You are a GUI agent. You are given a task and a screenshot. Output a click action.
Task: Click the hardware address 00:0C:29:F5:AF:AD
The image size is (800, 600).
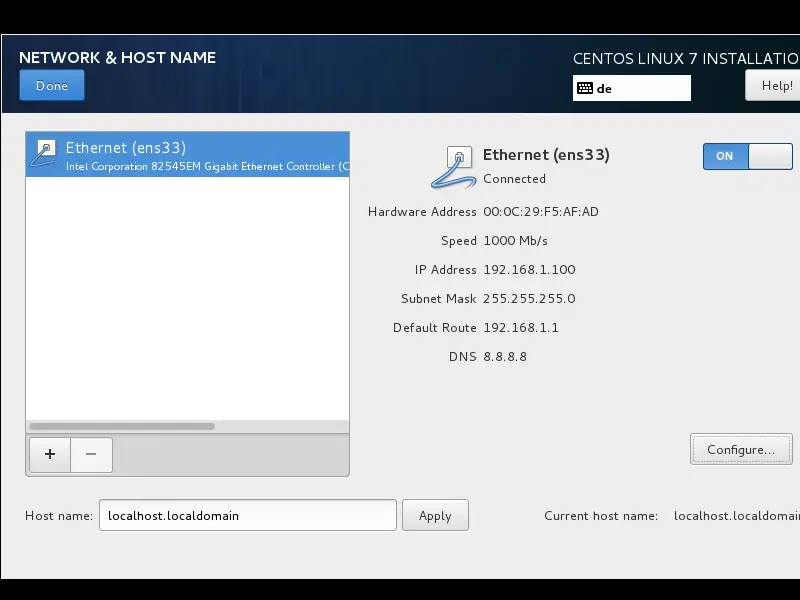(x=541, y=212)
